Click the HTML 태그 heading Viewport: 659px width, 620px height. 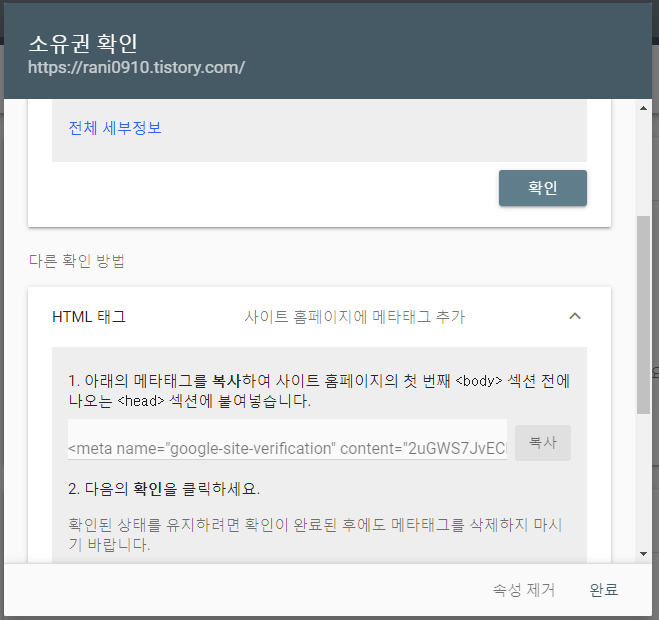[x=89, y=317]
